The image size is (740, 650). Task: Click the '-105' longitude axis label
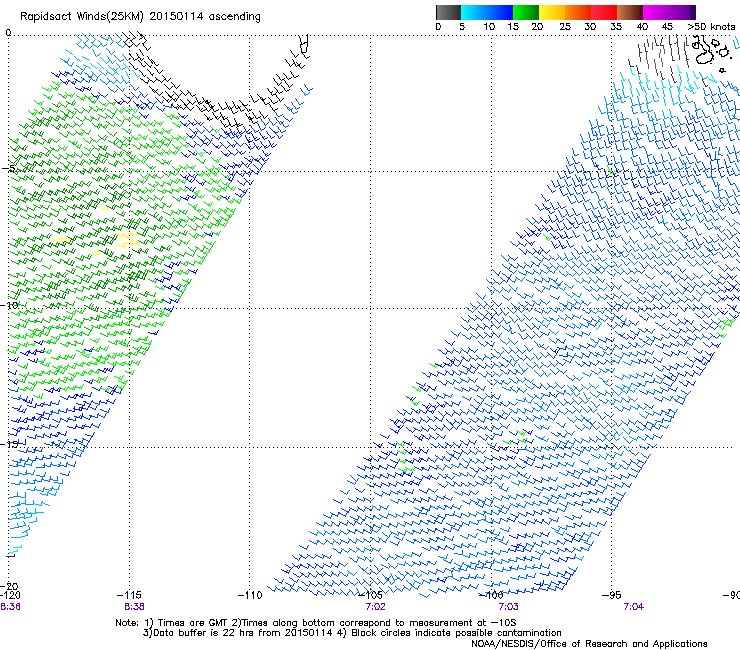click(x=370, y=595)
